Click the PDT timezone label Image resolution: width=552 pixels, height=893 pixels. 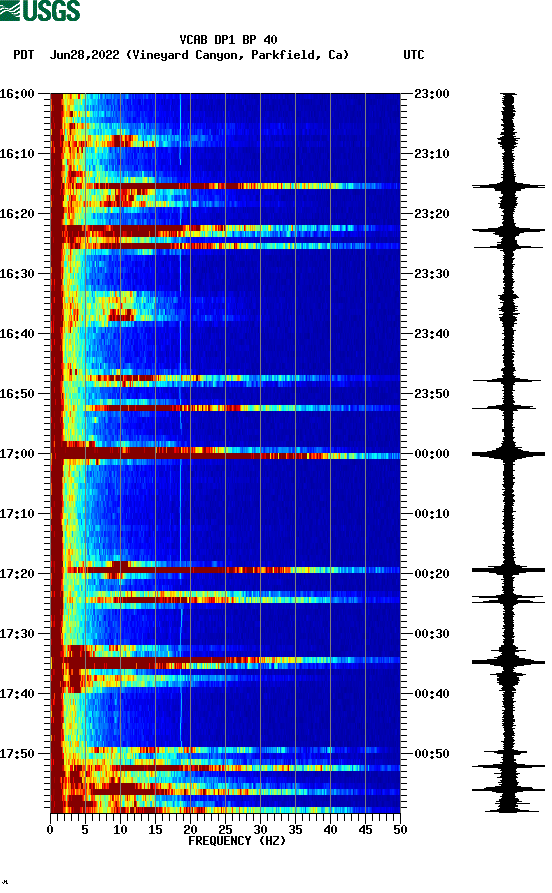[x=24, y=55]
